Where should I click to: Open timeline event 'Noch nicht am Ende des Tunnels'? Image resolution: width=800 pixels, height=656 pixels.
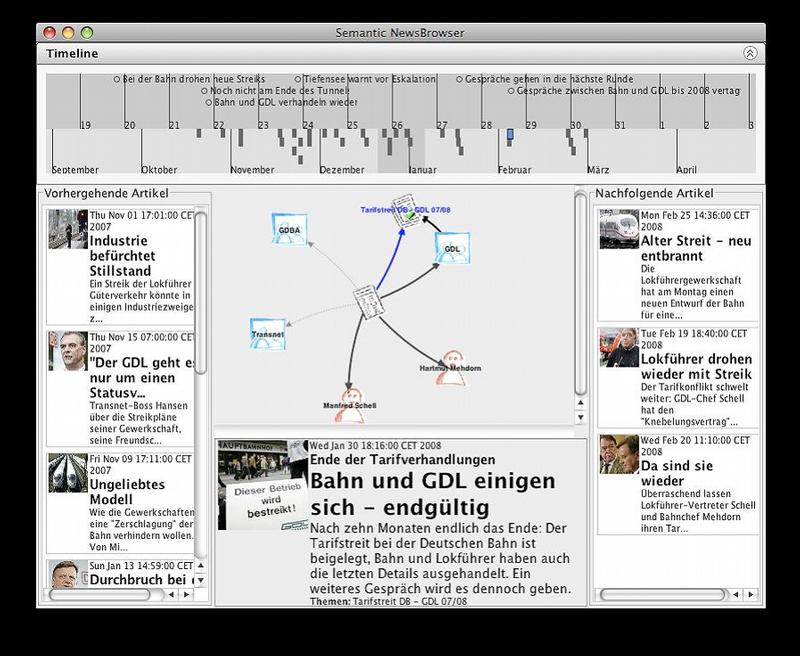click(x=276, y=91)
